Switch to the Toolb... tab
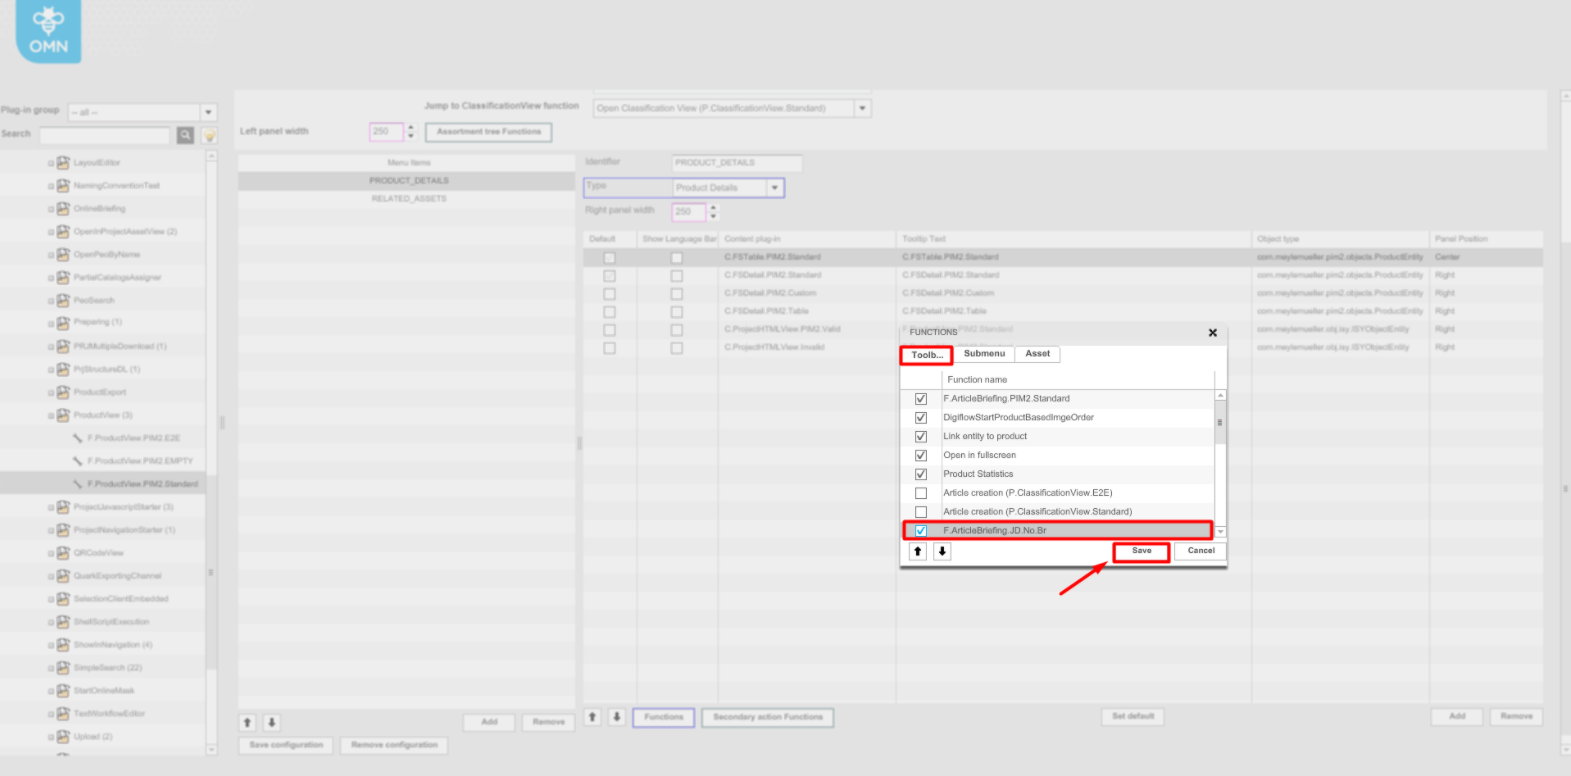This screenshot has height=776, width=1571. [x=927, y=355]
